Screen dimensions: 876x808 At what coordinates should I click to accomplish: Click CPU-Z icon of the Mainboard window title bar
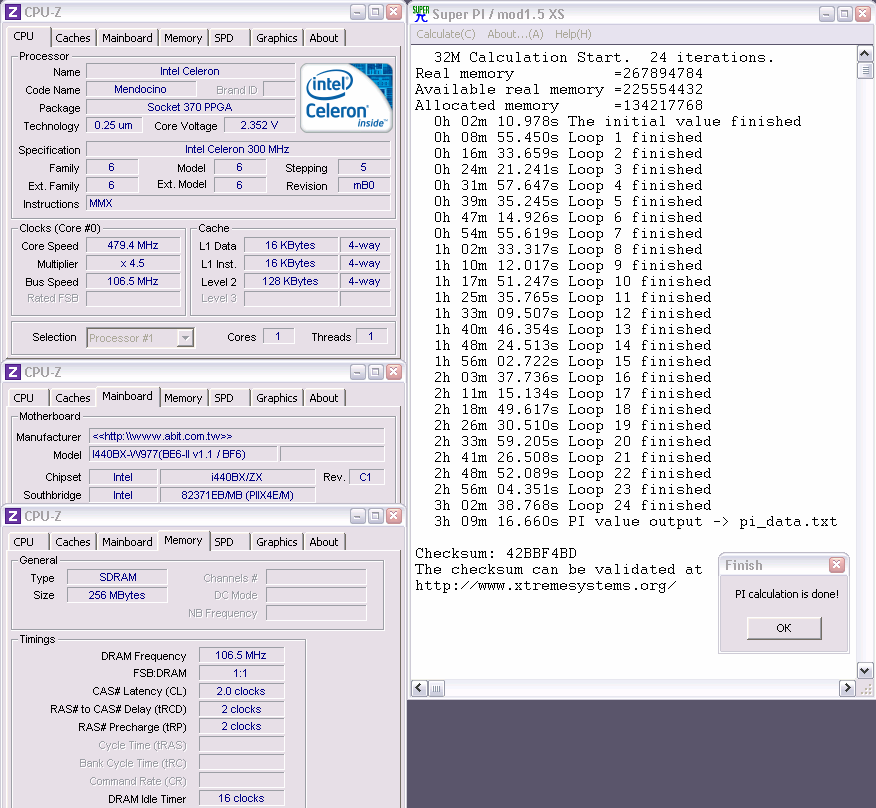tap(13, 372)
